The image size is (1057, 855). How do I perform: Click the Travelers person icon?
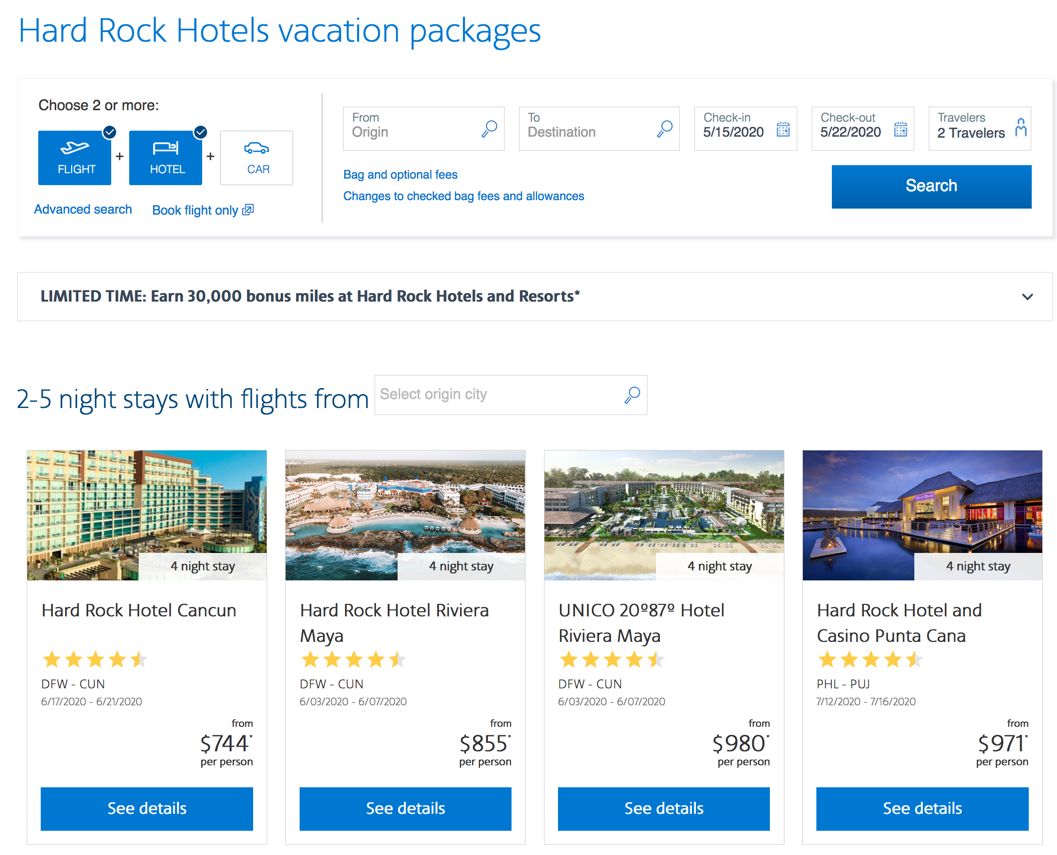click(x=1020, y=128)
